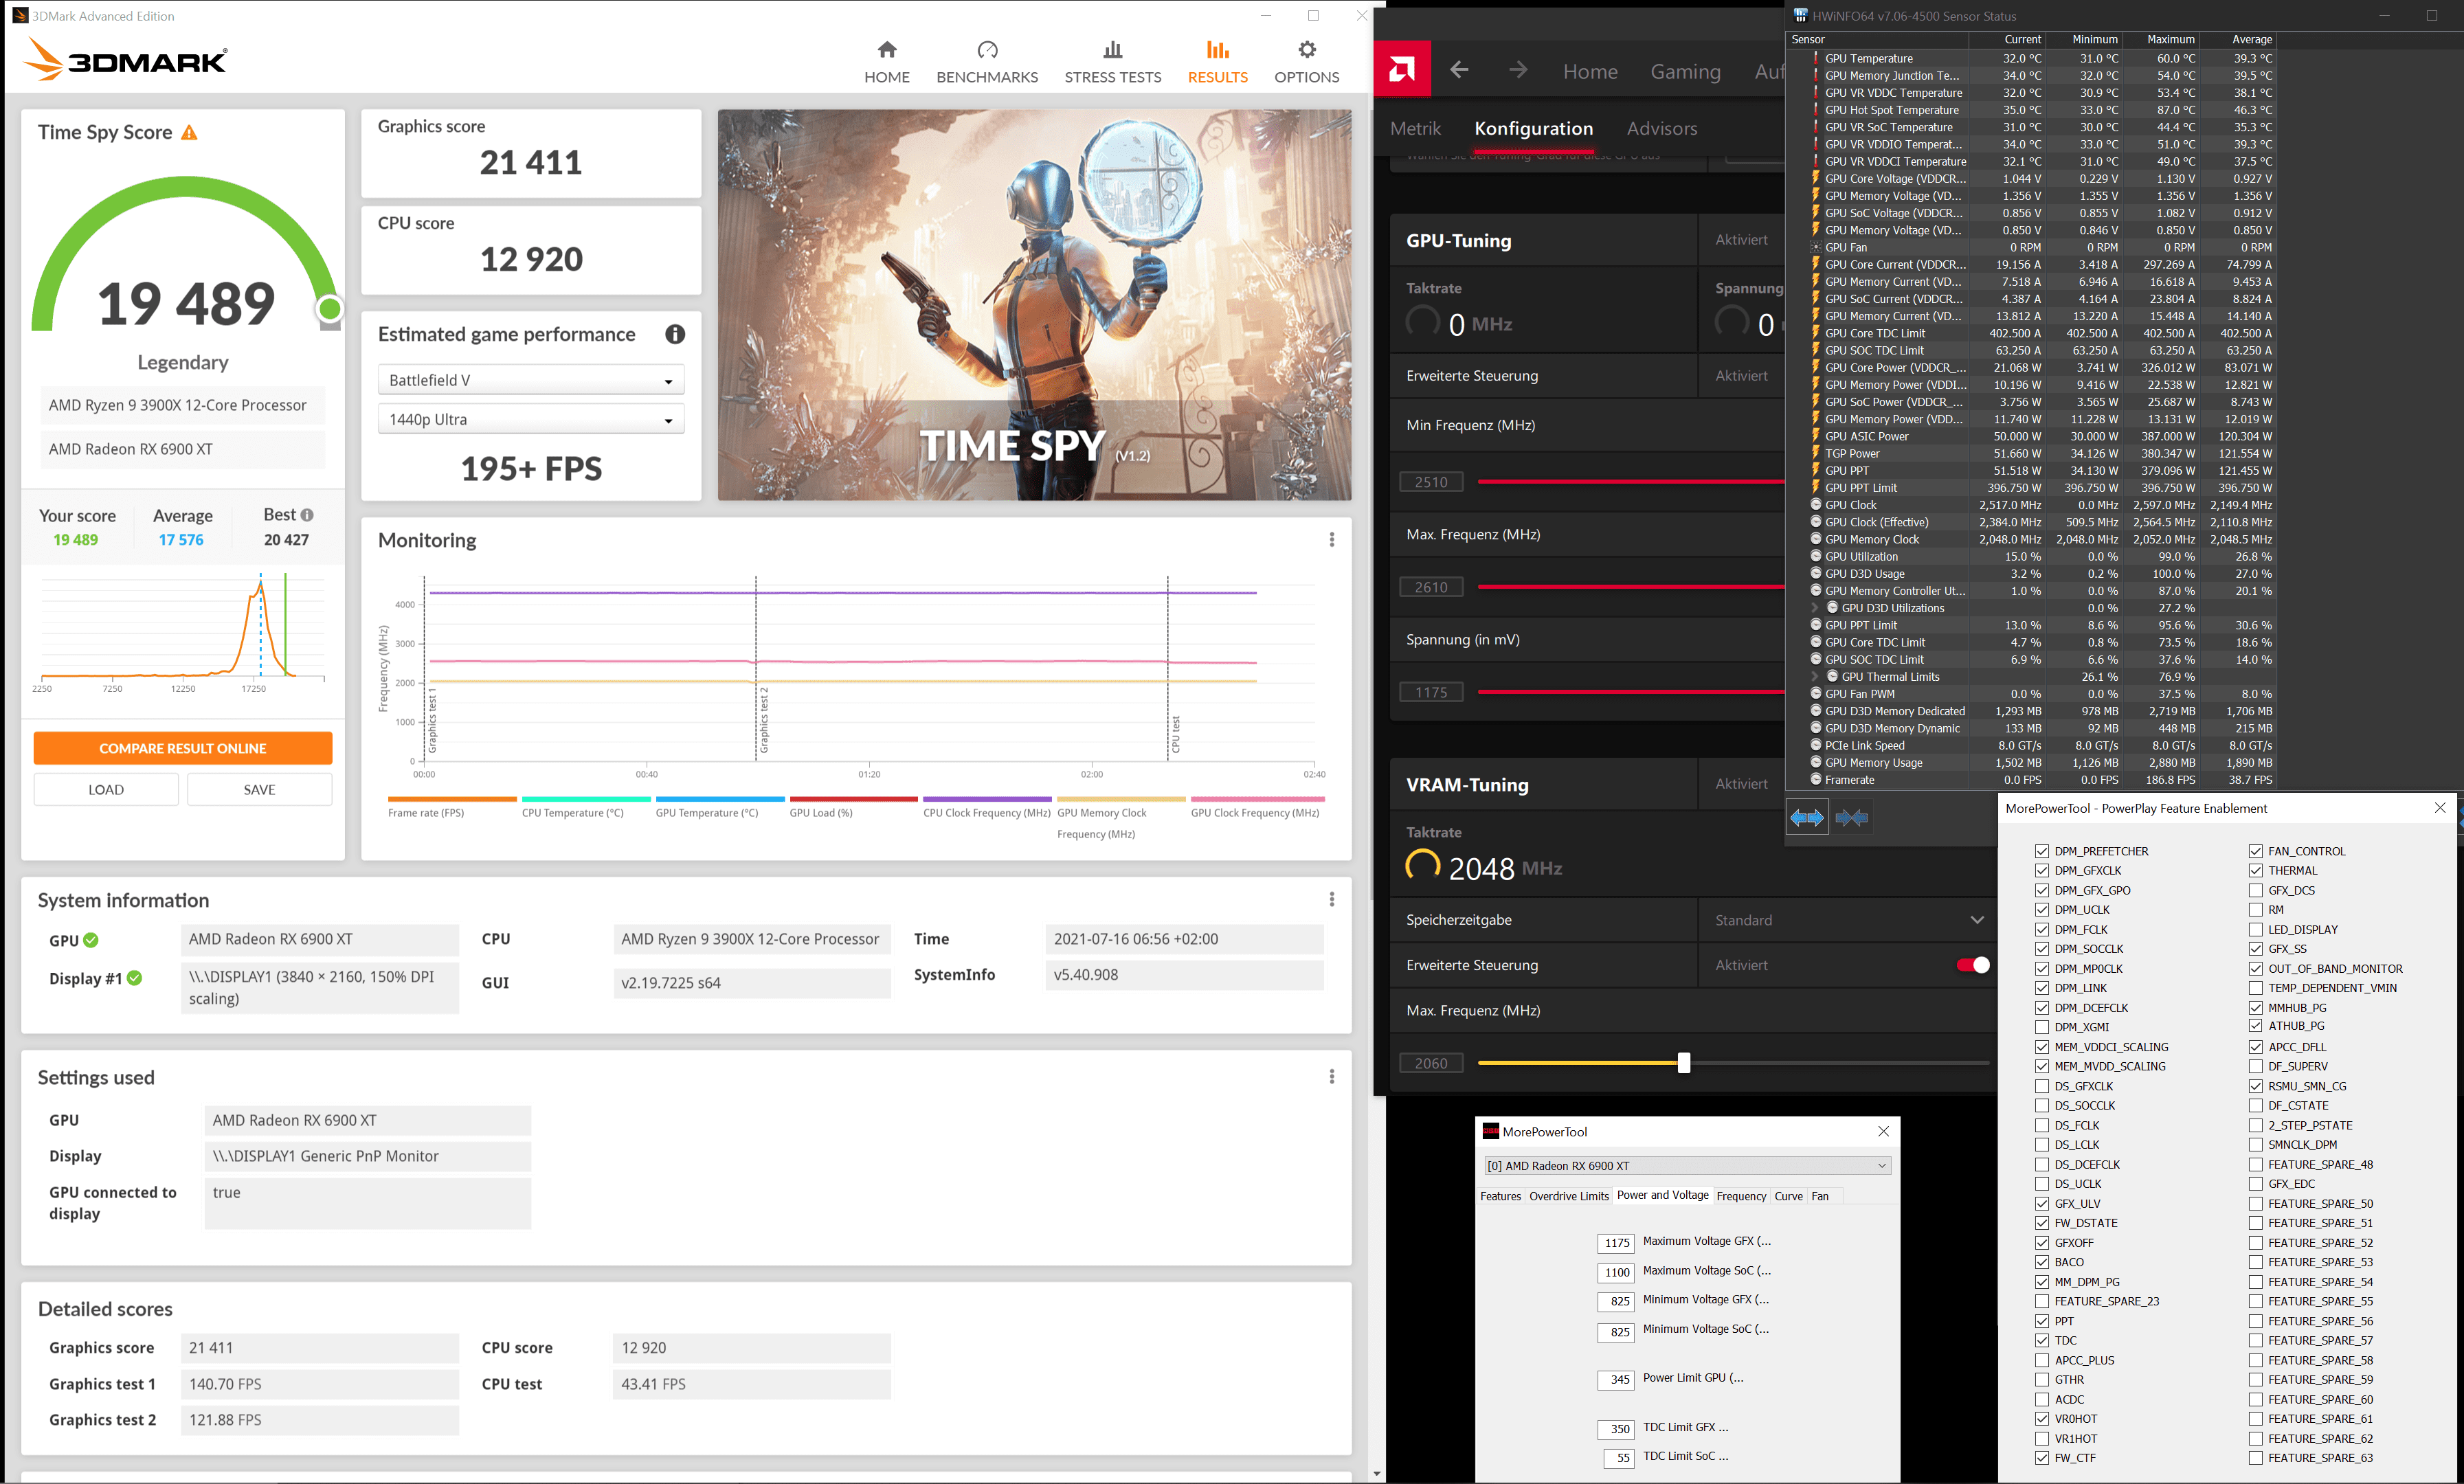Open the Gaming section in Radeon Software
Viewport: 2464px width, 1484px height.
(1685, 71)
